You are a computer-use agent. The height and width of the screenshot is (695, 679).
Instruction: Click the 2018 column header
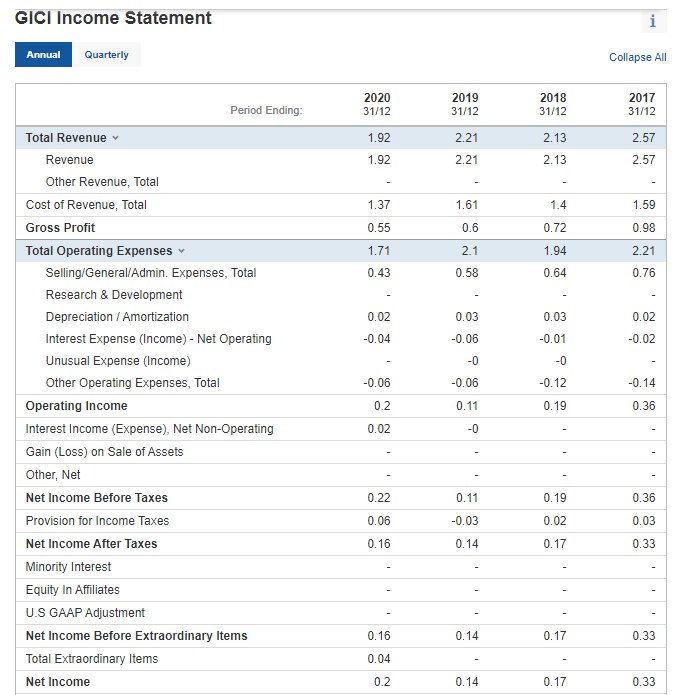pos(553,104)
